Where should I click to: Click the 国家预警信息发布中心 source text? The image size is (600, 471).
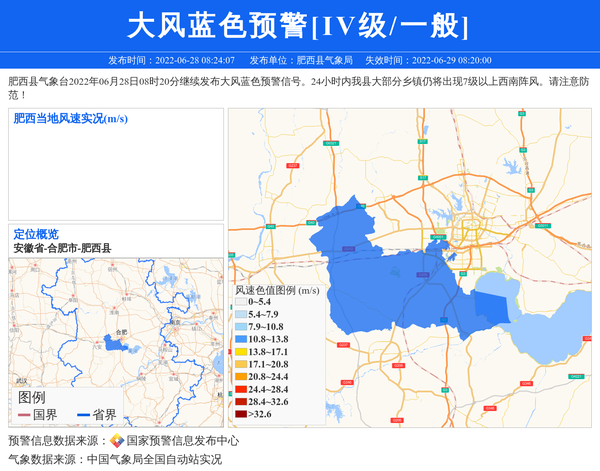pos(183,441)
